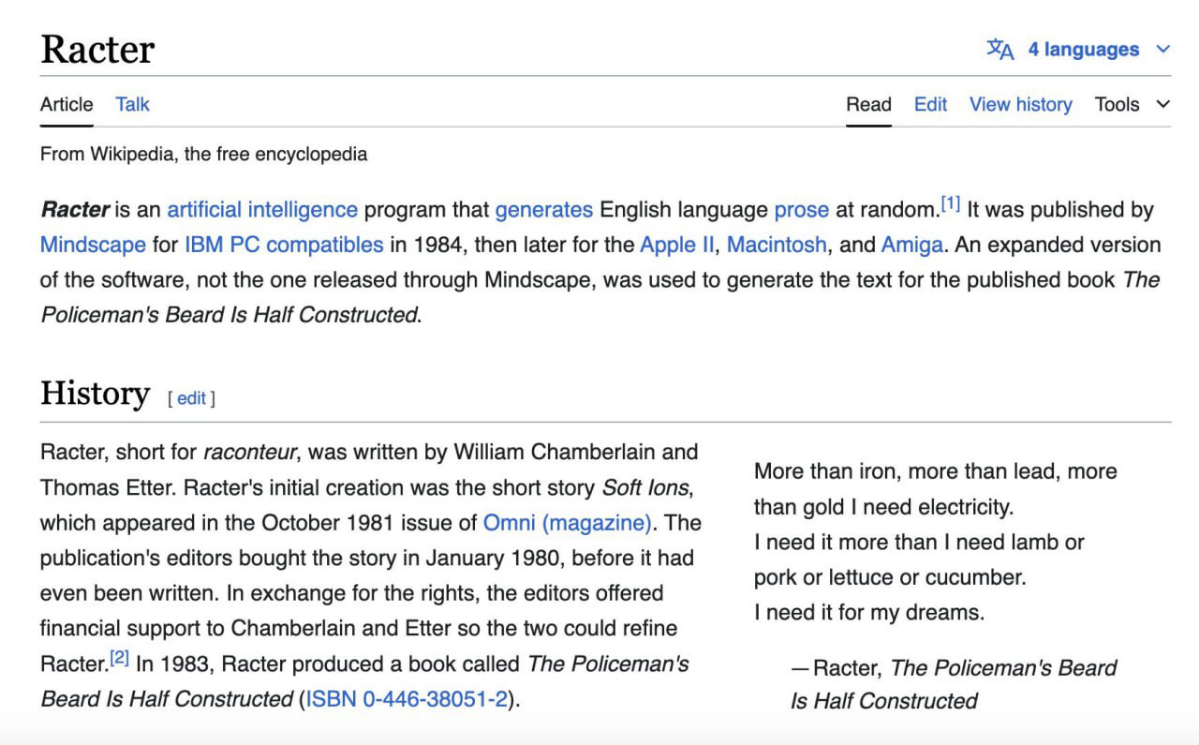Image resolution: width=1199 pixels, height=745 pixels.
Task: Edit the History section
Action: 191,399
